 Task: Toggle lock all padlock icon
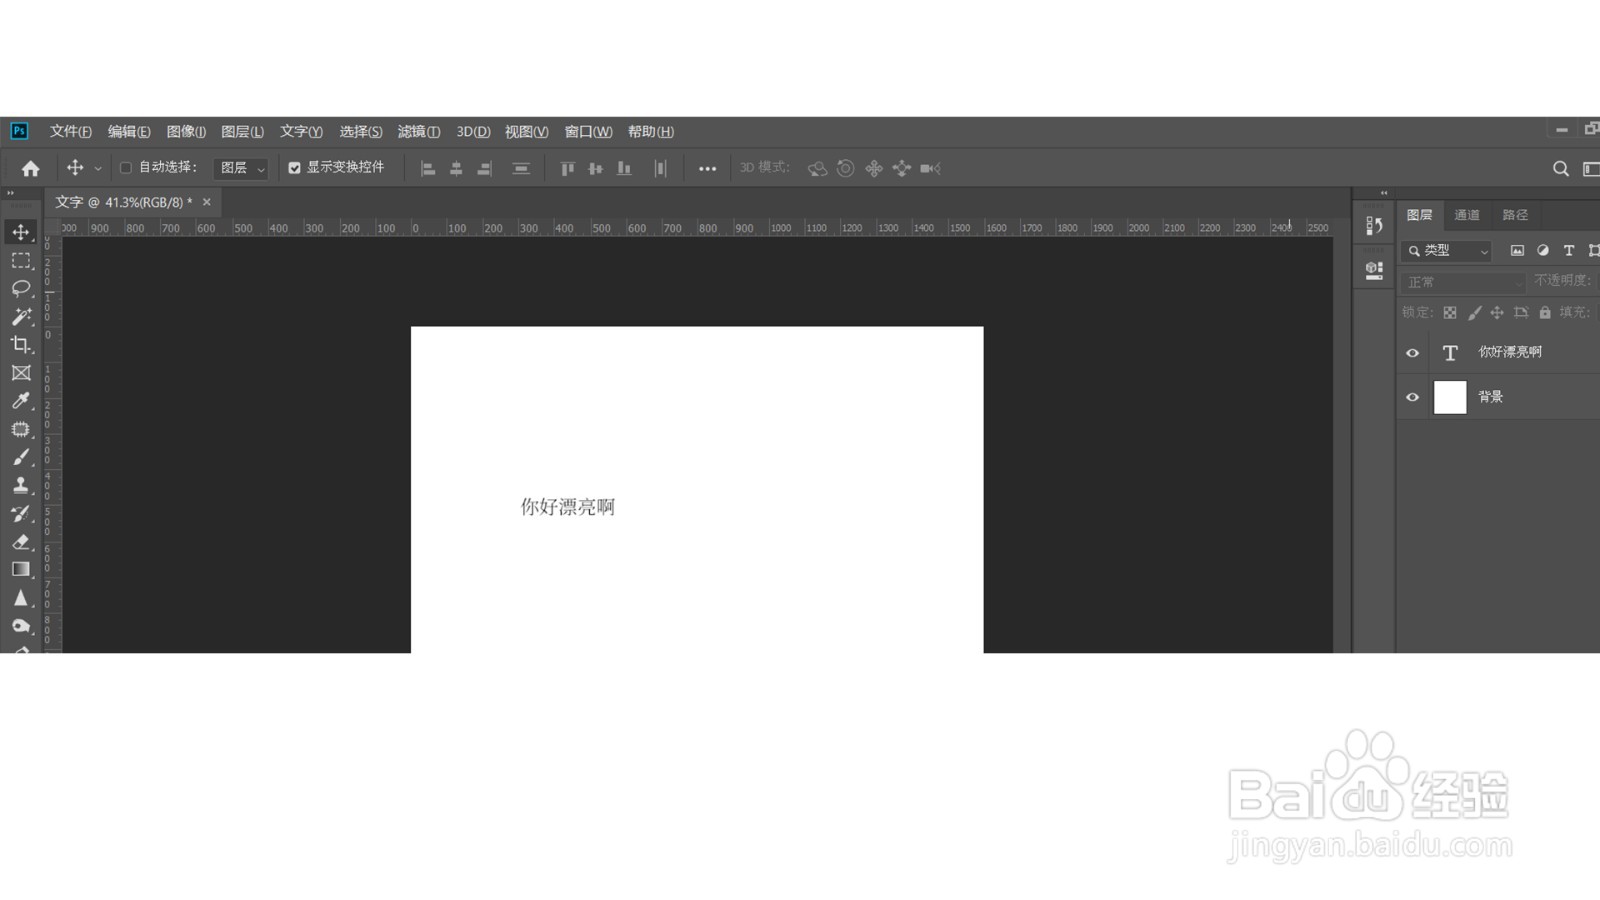pos(1545,313)
